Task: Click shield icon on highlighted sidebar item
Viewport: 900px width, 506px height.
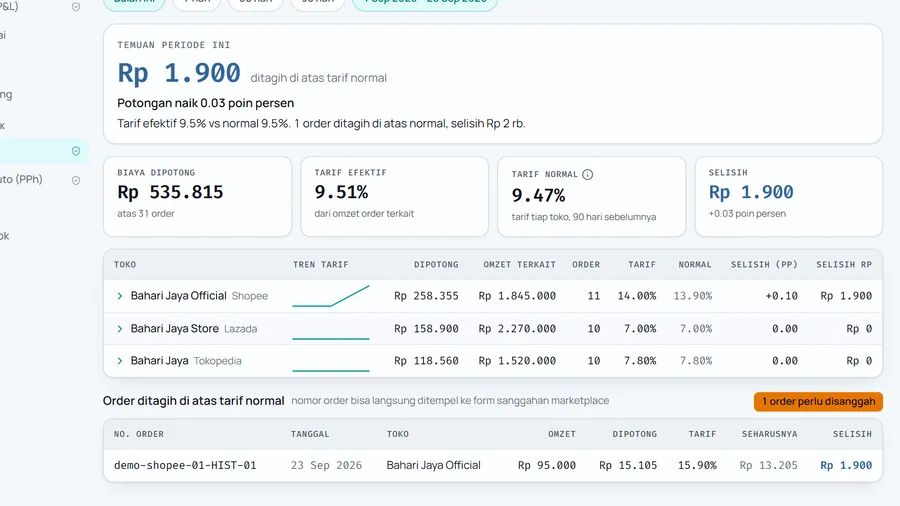Action: click(76, 151)
